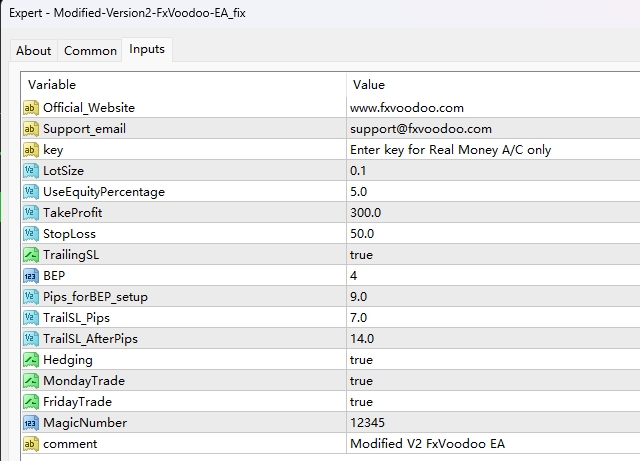Select the TrailSL_AfterPips variable name
The width and height of the screenshot is (640, 461).
91,339
